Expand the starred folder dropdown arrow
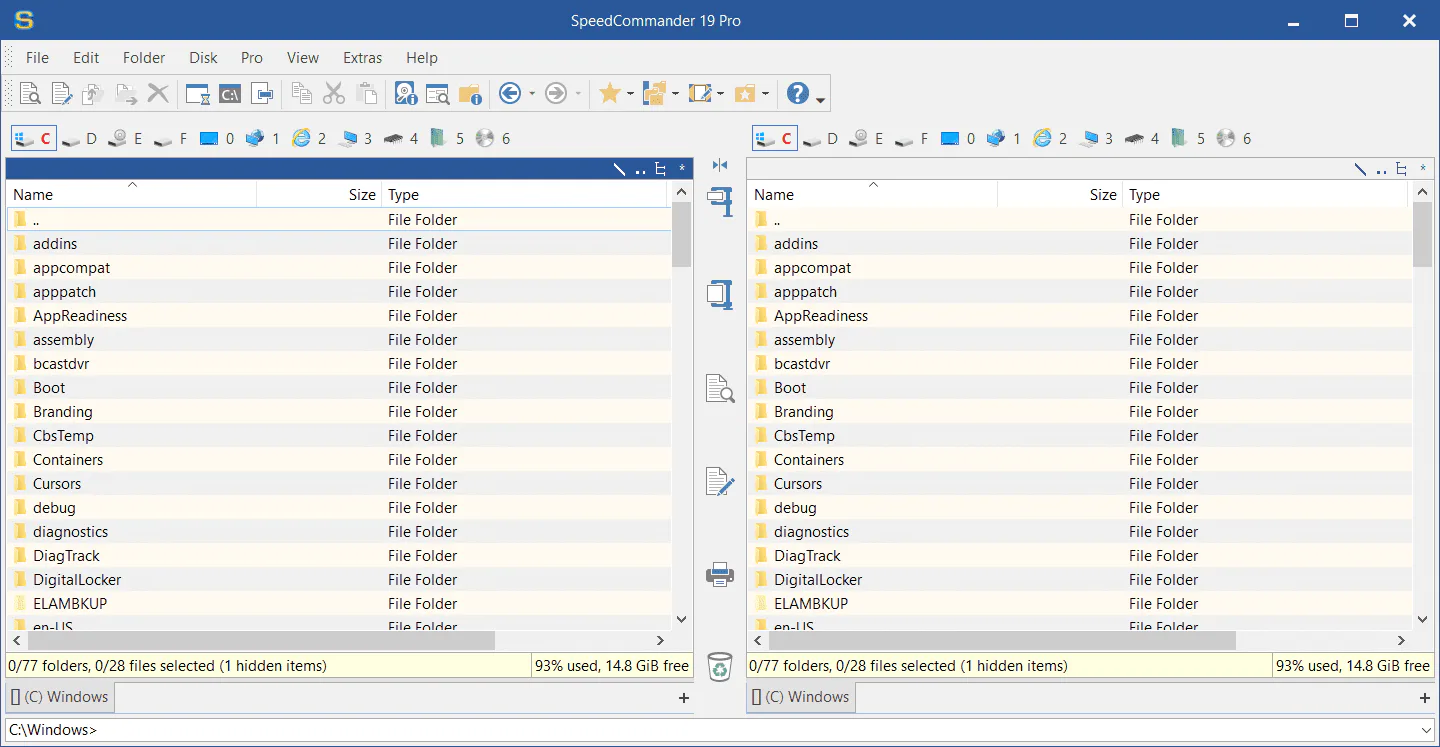Viewport: 1440px width, 747px height. click(766, 94)
